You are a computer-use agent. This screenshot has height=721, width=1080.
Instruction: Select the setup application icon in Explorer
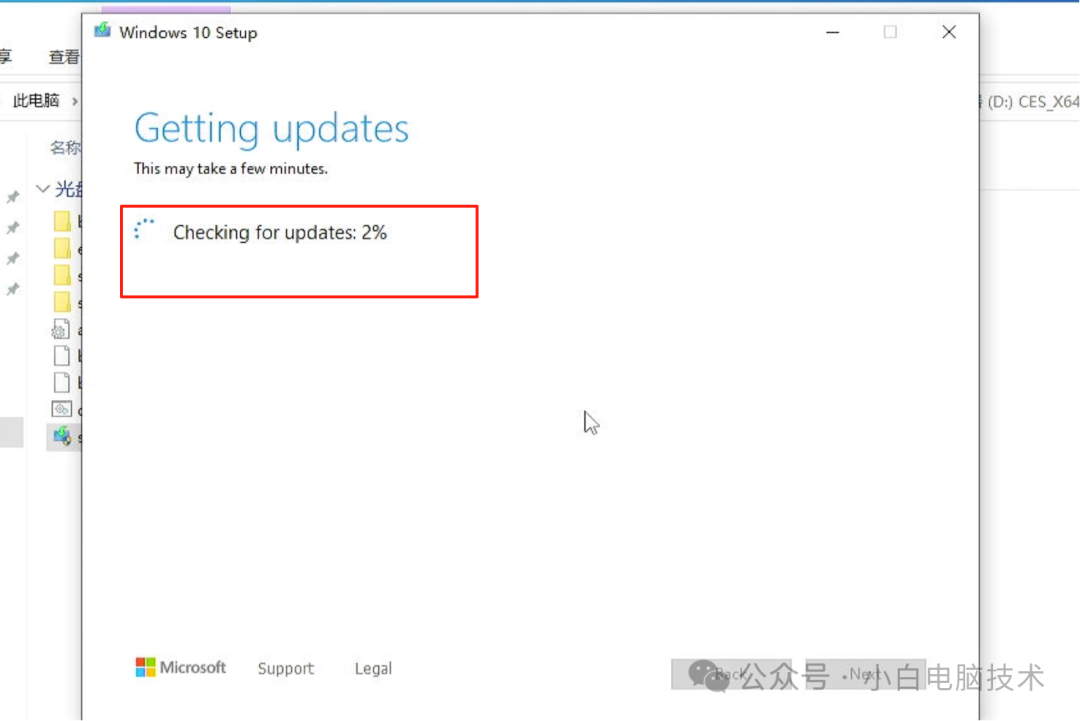pyautogui.click(x=62, y=435)
